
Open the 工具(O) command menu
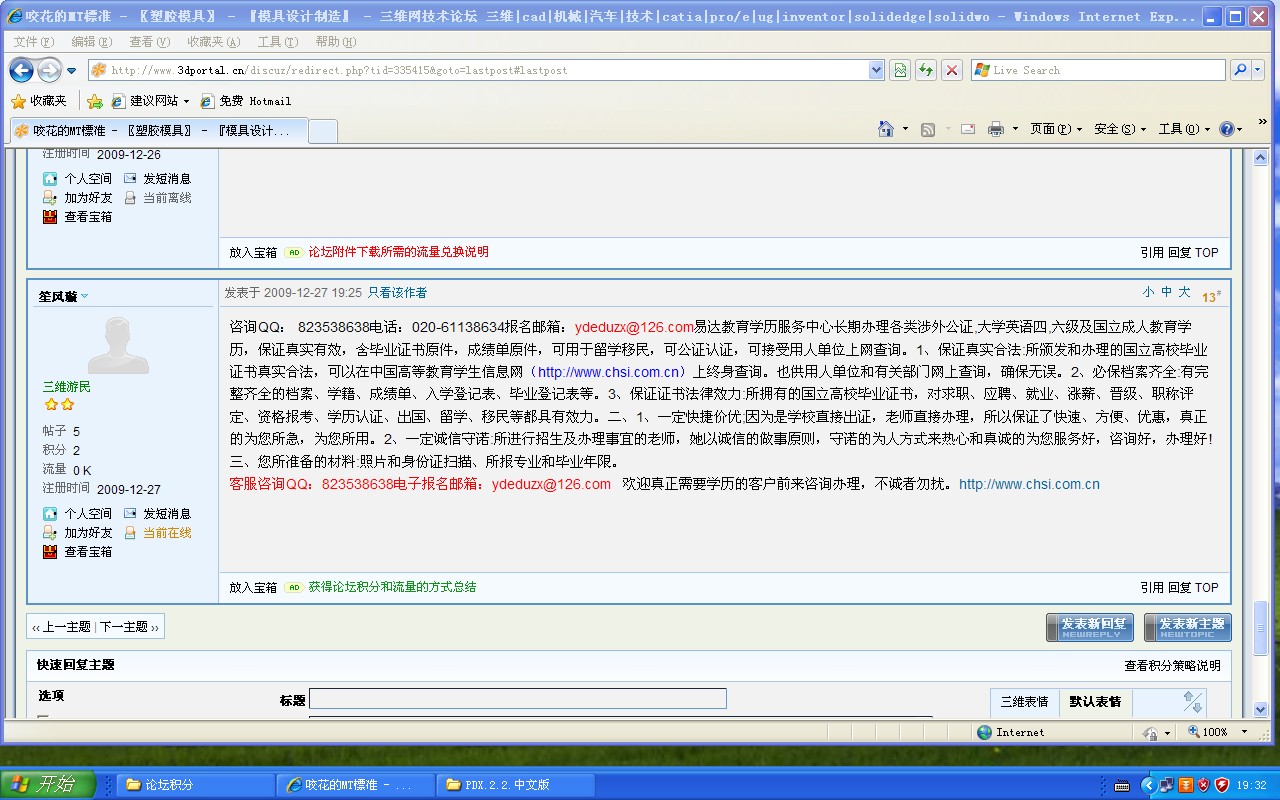(1184, 129)
